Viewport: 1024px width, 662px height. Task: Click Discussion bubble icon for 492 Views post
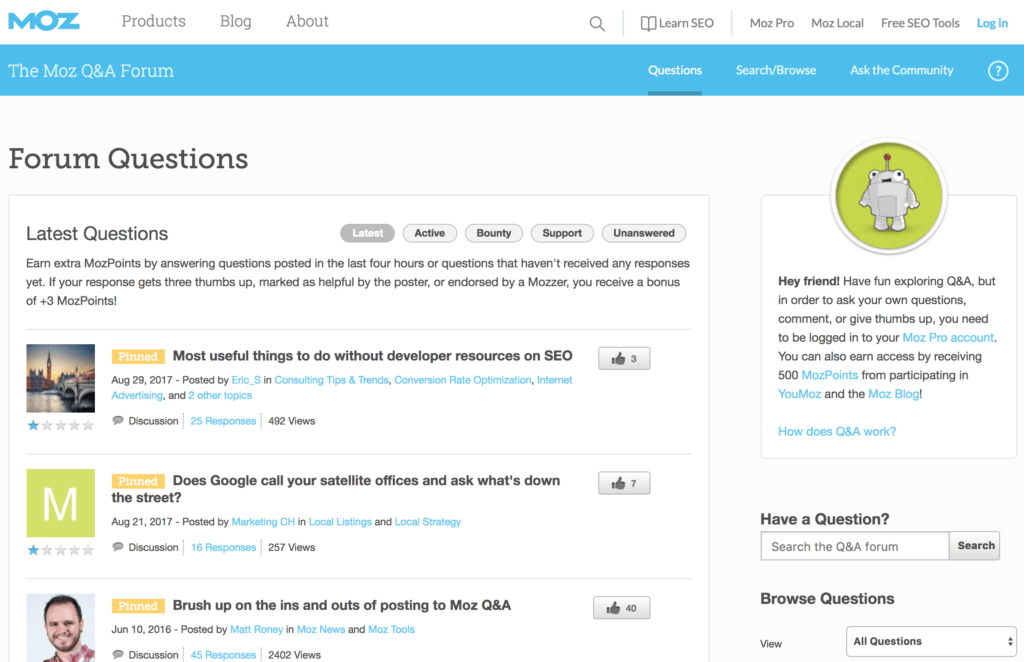point(118,420)
